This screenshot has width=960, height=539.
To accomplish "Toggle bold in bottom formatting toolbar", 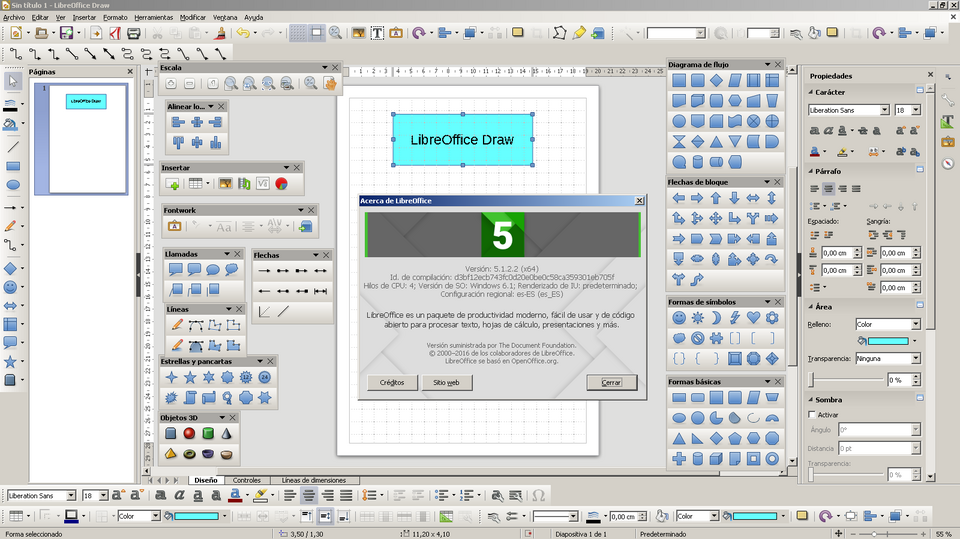I will pos(160,496).
